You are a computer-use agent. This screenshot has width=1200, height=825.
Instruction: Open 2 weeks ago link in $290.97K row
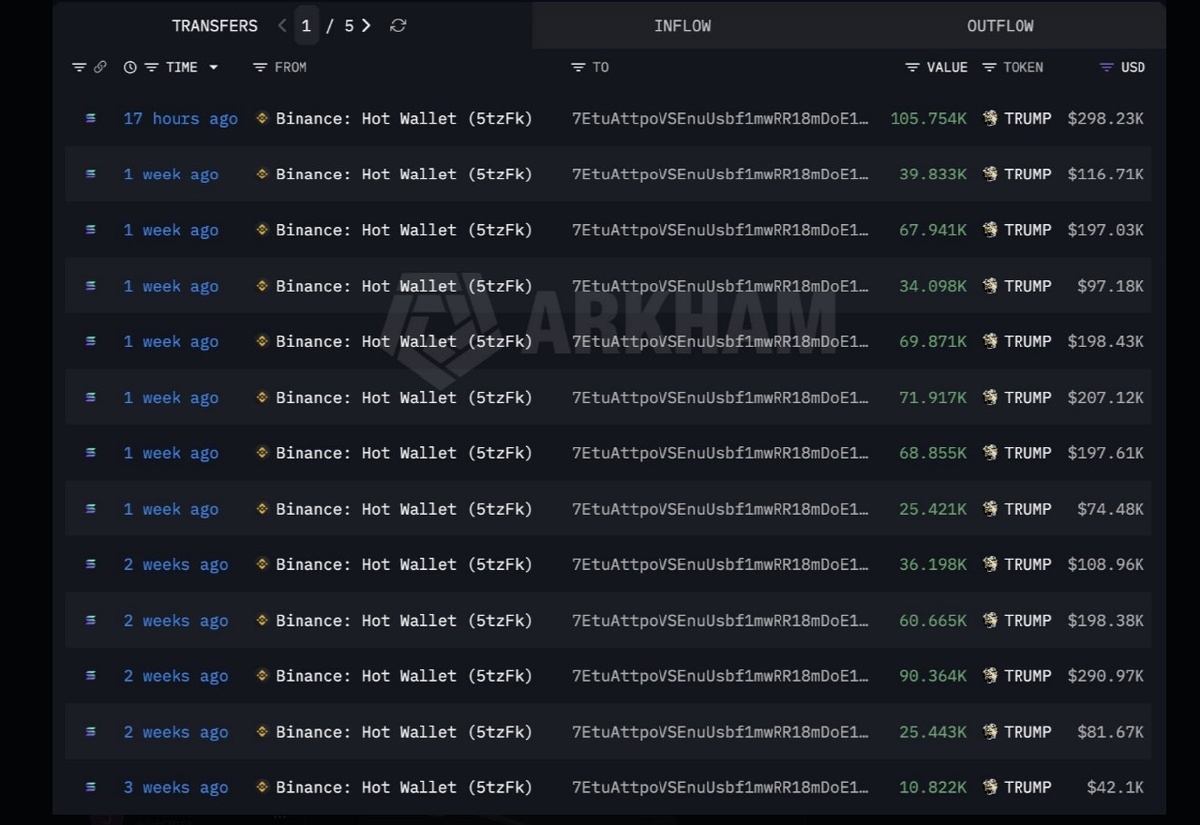click(176, 676)
